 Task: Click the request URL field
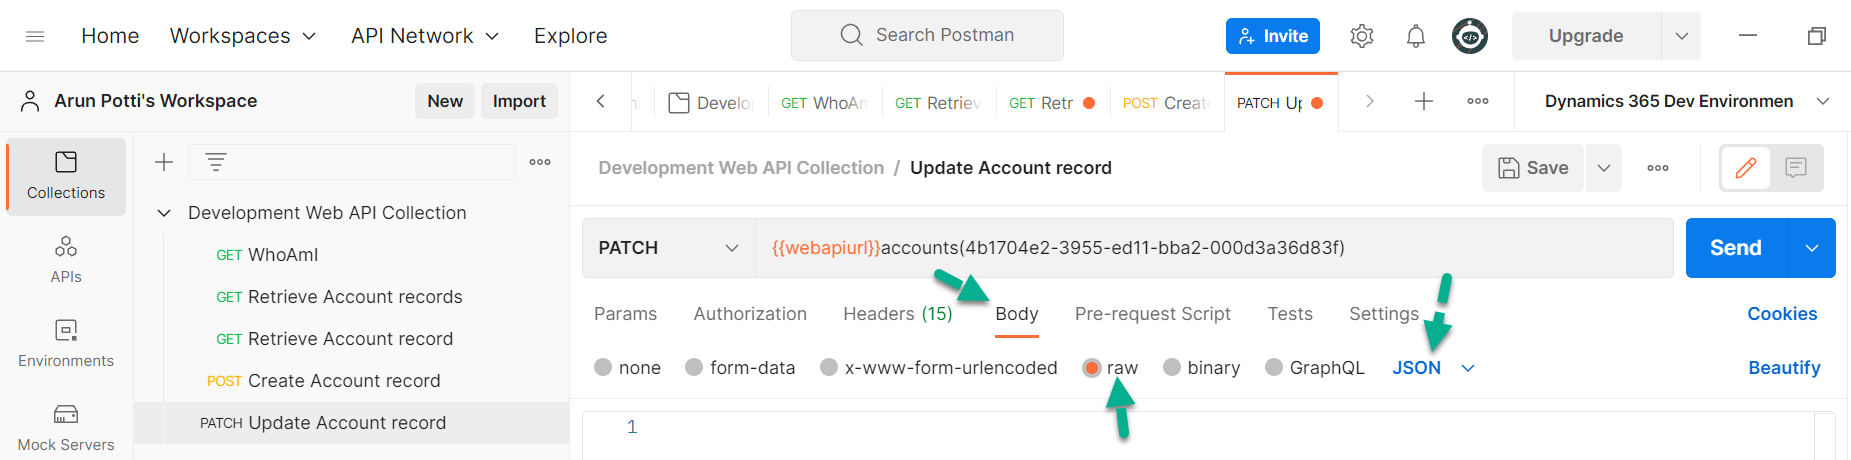pos(1200,248)
